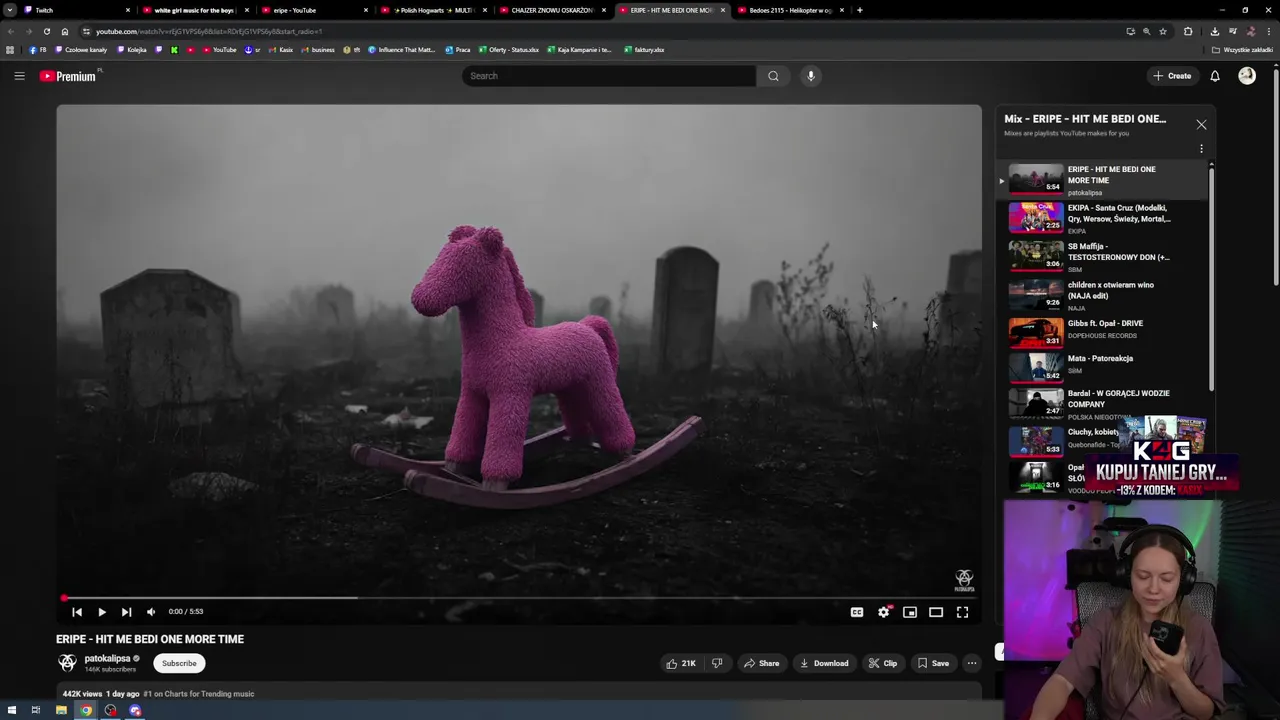Switch to miniplayer mode
This screenshot has height=720, width=1280.
coord(910,612)
